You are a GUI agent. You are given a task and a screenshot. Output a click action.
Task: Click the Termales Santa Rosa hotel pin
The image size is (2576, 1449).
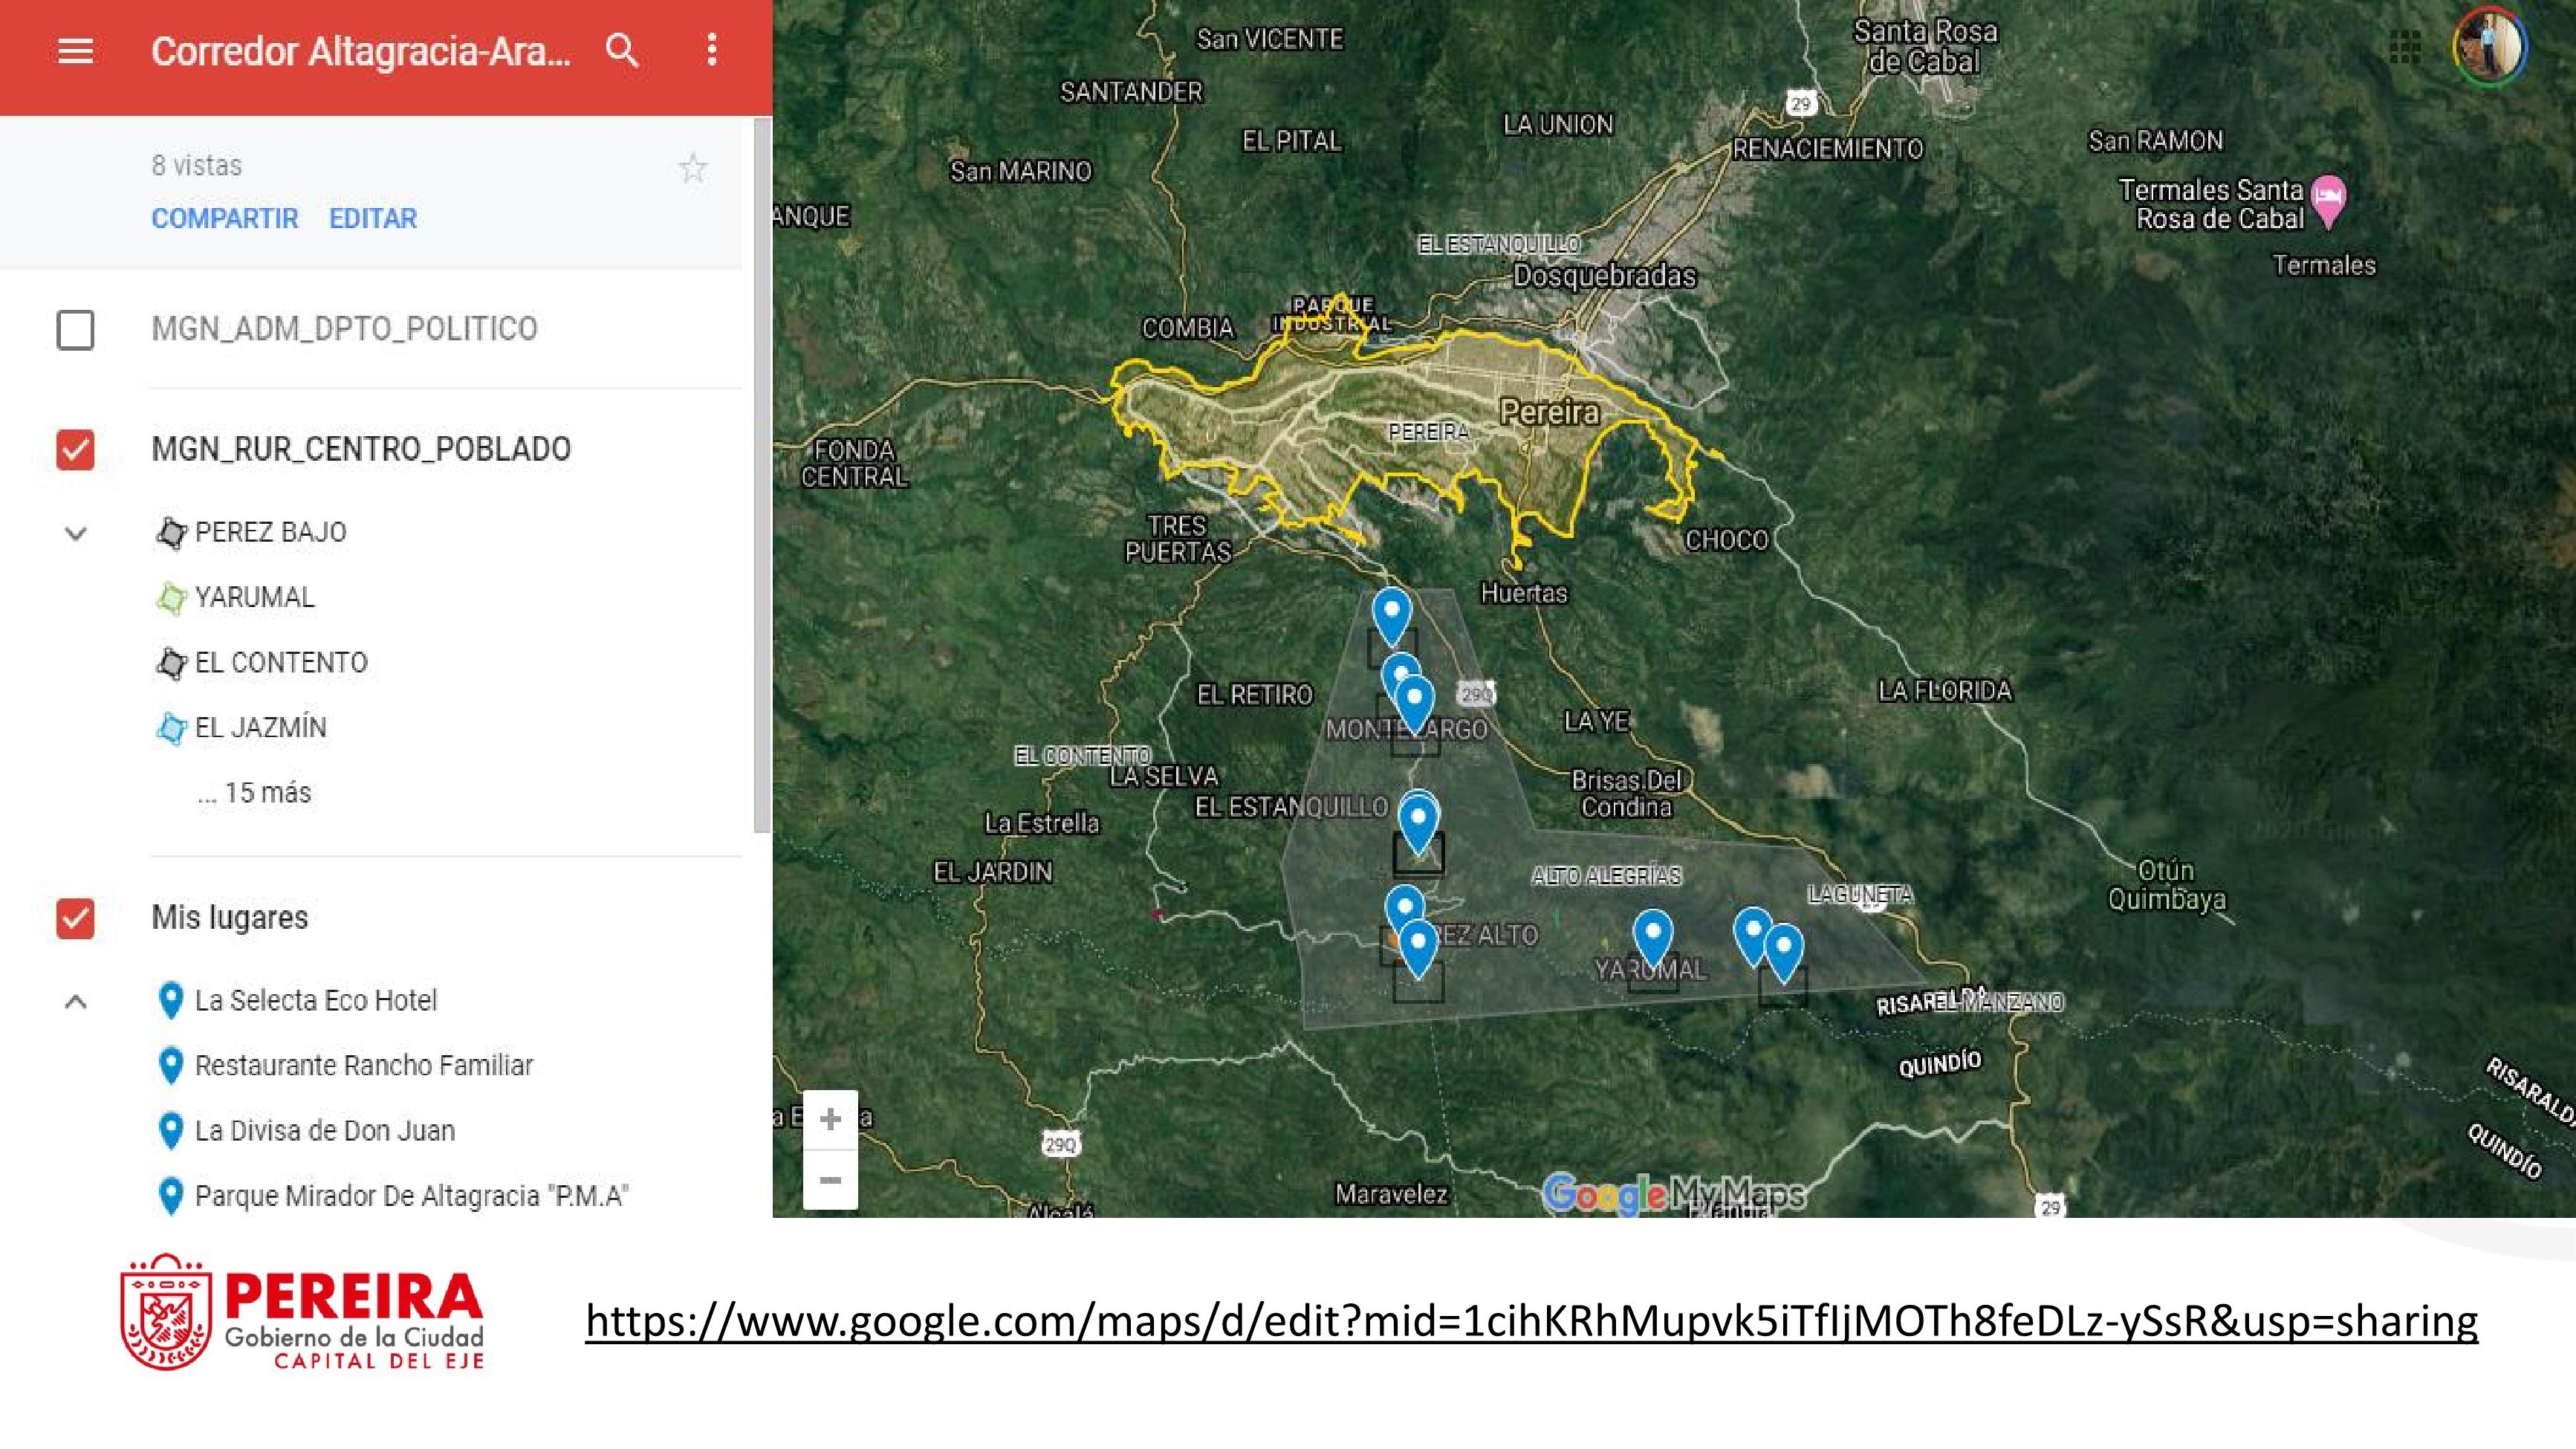tap(2329, 198)
